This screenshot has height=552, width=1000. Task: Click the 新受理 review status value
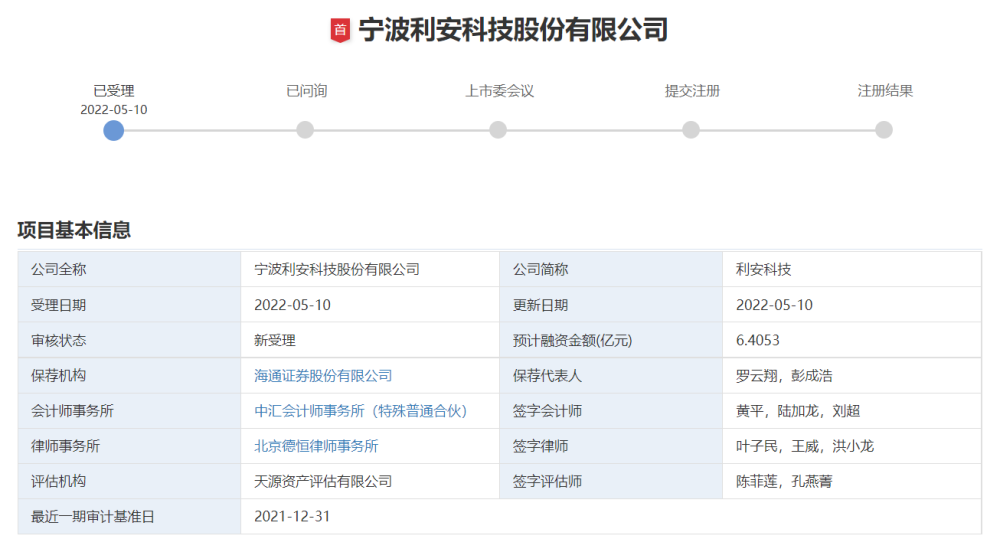point(275,341)
